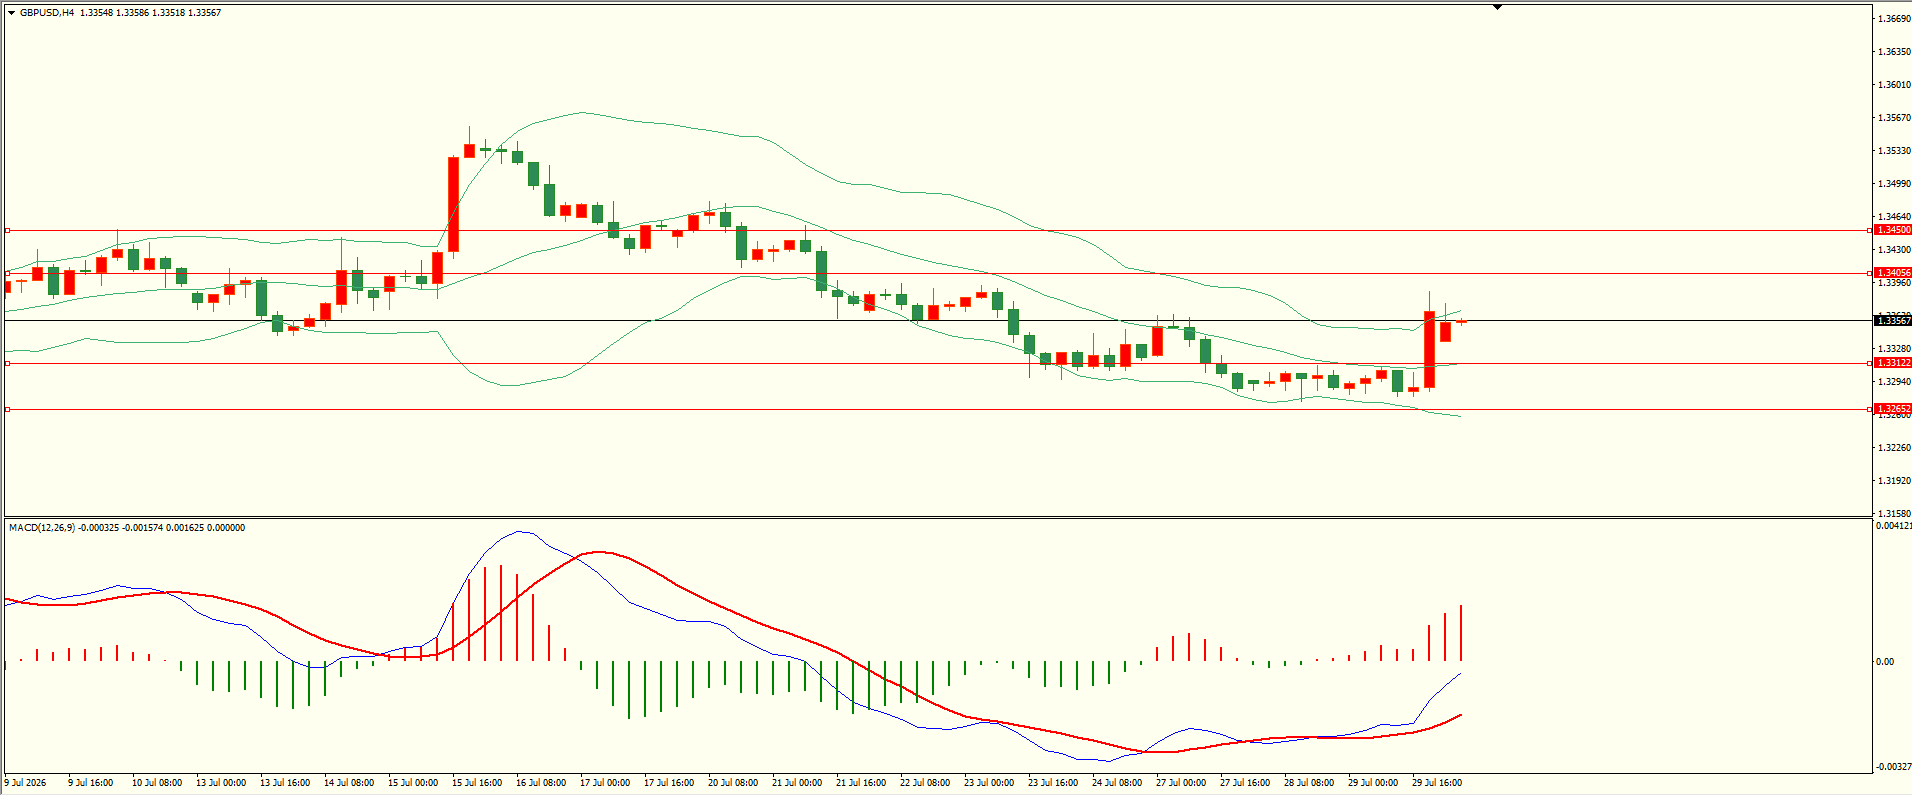The width and height of the screenshot is (1912, 796).
Task: Click the 1.36690 top price scale label
Action: point(1895,19)
